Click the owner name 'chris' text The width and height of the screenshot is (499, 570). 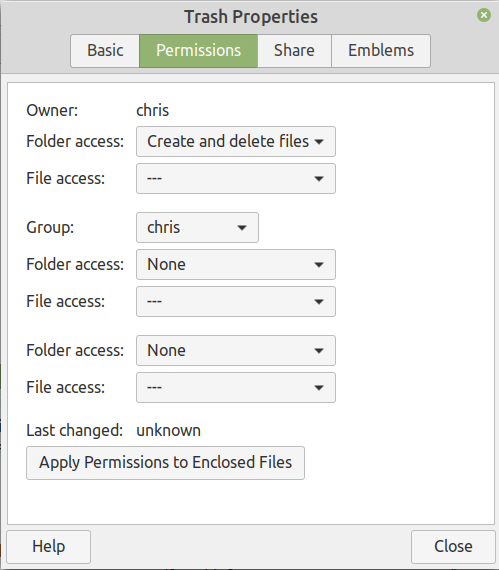[x=153, y=110]
